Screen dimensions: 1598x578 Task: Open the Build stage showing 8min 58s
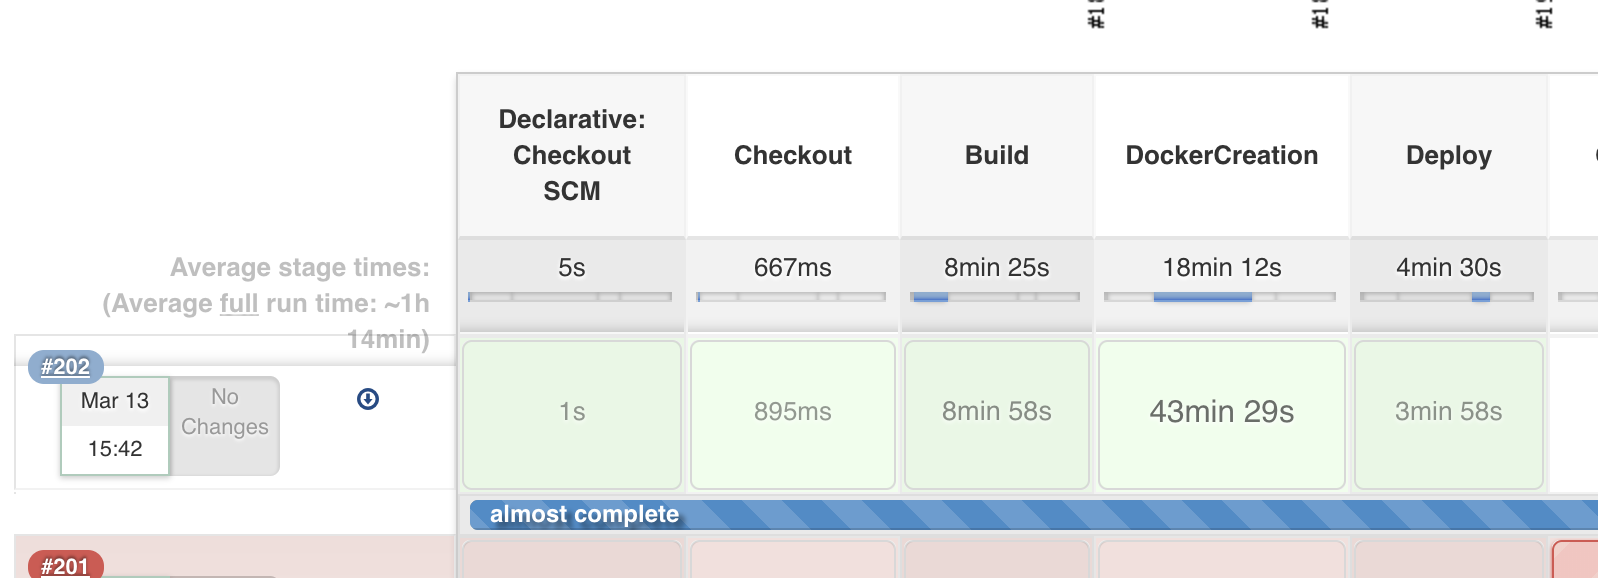[996, 412]
